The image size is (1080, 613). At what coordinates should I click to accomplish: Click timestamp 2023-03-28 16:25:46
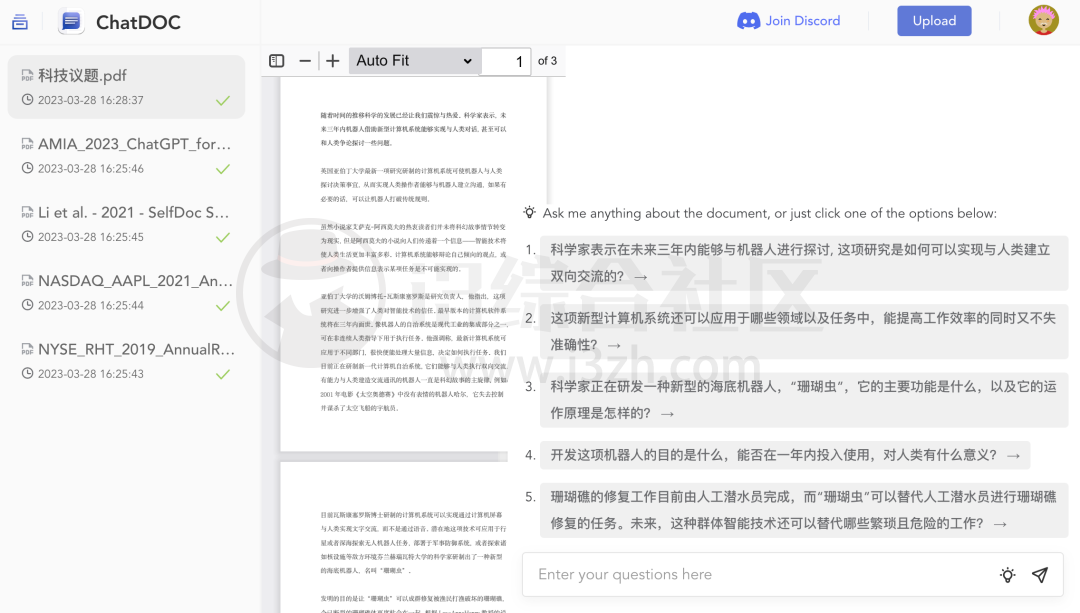pos(91,169)
